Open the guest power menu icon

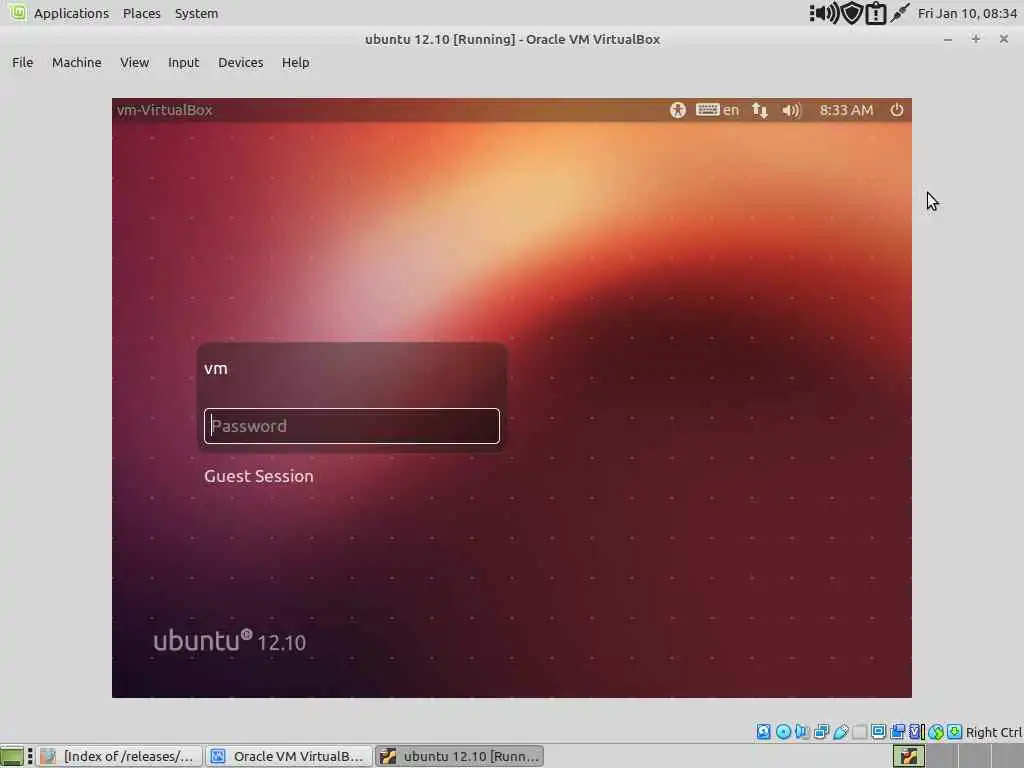tap(897, 110)
